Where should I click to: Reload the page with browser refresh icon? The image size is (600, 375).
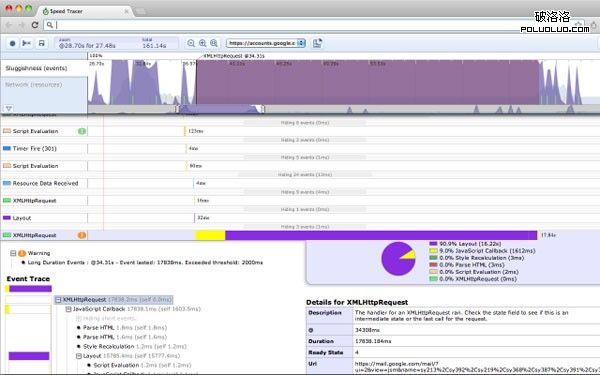pyautogui.click(x=35, y=25)
